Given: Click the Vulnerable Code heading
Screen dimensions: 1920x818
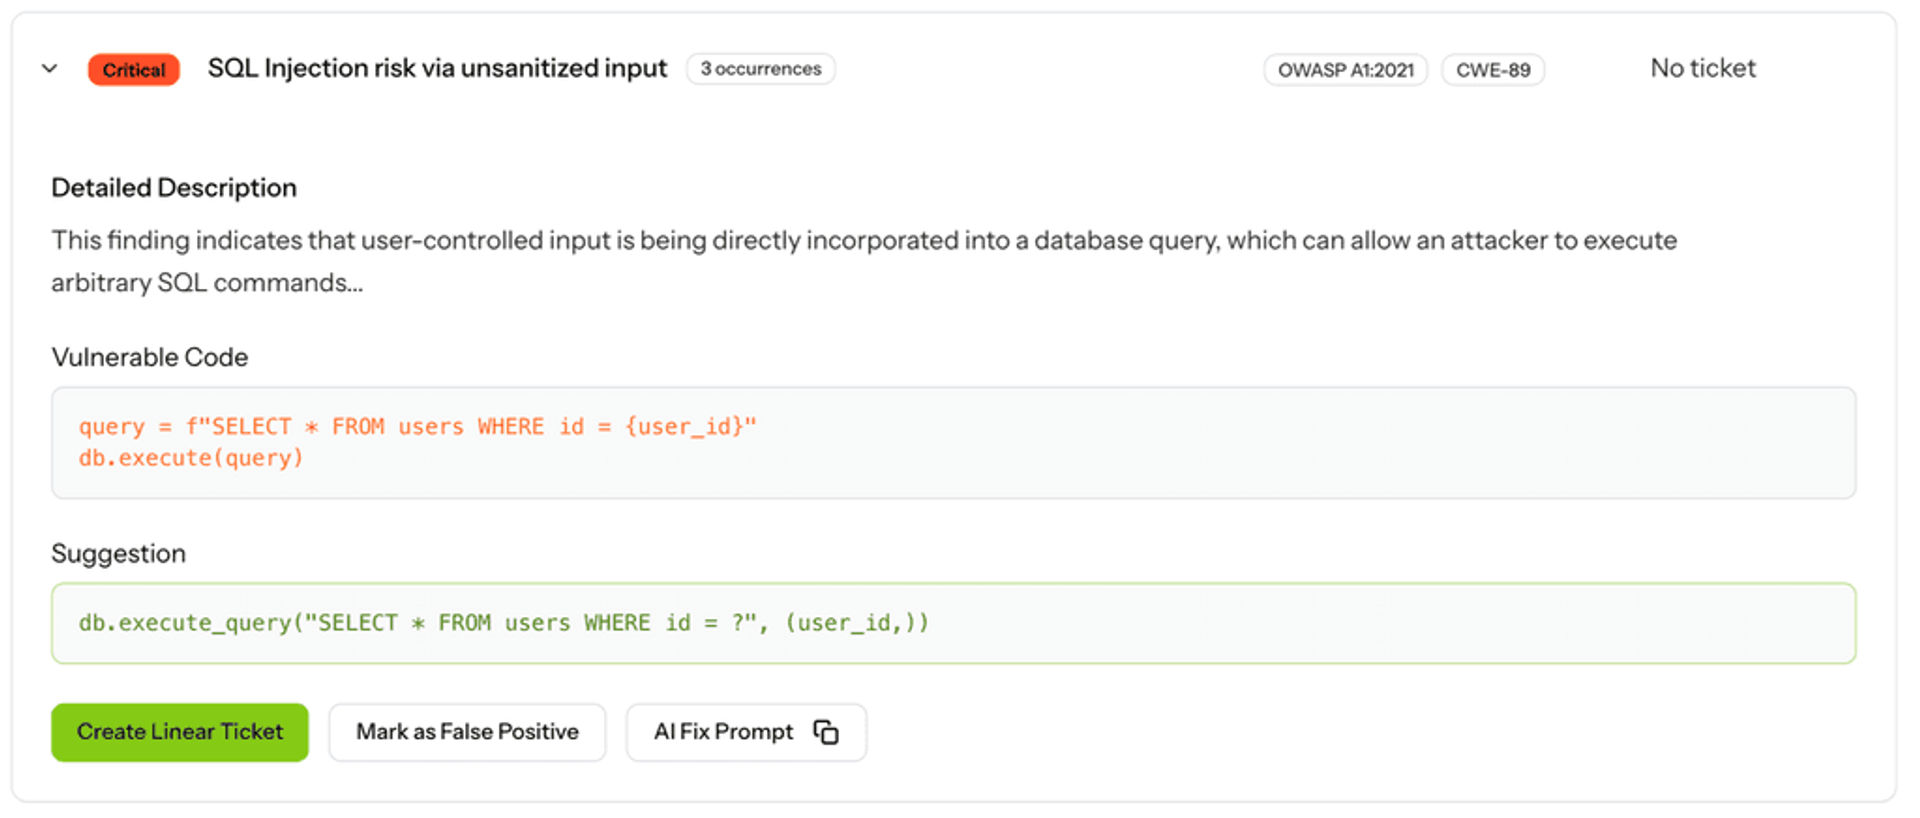Looking at the screenshot, I should click(x=150, y=357).
